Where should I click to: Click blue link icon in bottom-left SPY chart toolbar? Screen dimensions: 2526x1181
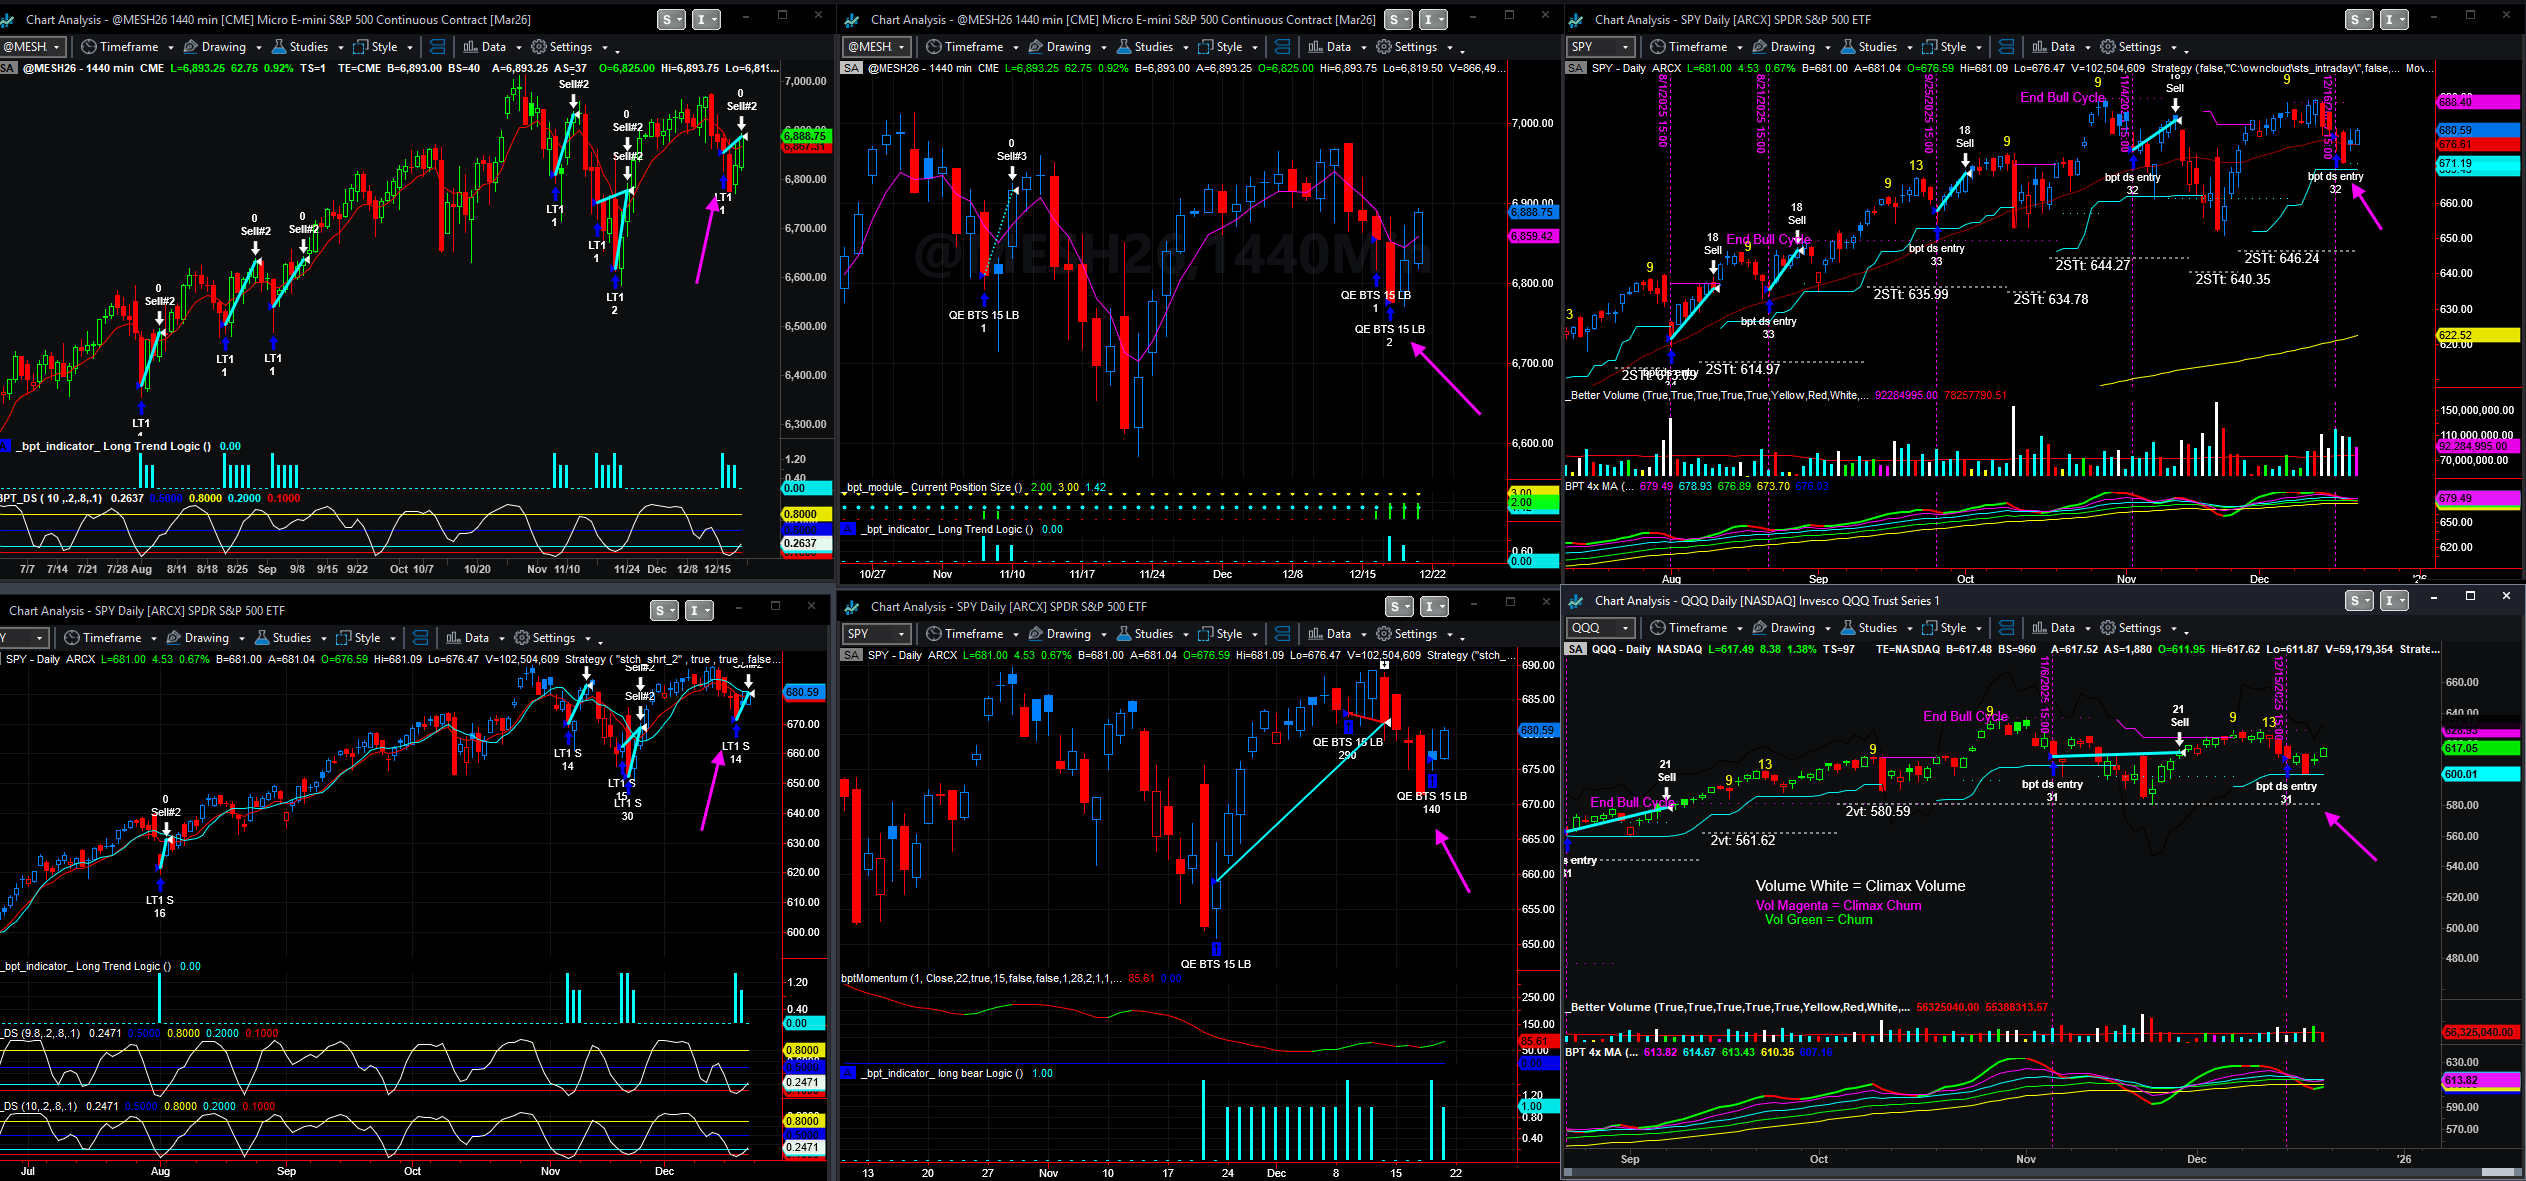click(x=421, y=638)
